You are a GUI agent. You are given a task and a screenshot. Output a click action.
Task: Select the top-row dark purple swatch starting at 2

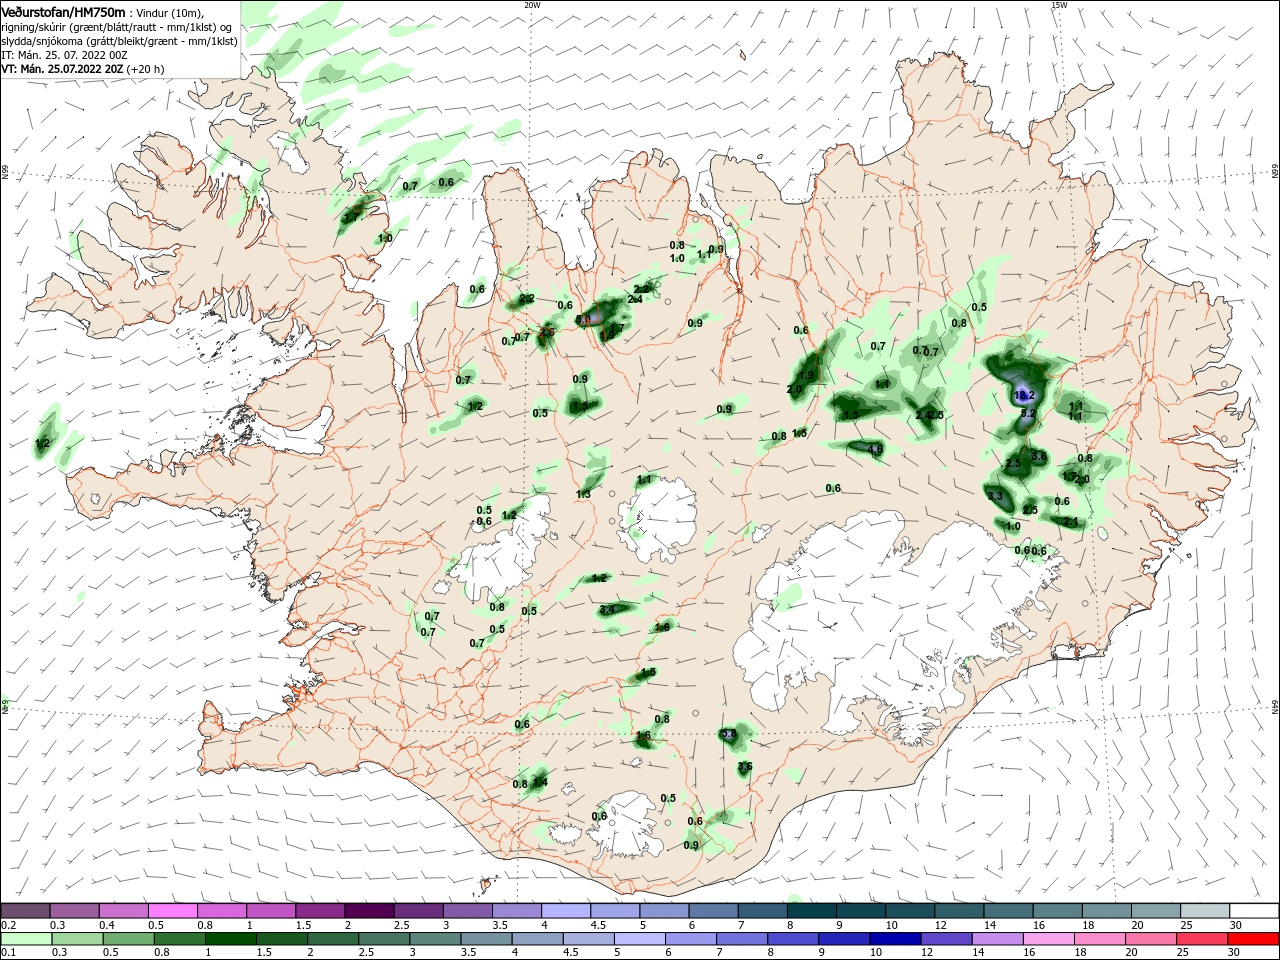click(369, 910)
